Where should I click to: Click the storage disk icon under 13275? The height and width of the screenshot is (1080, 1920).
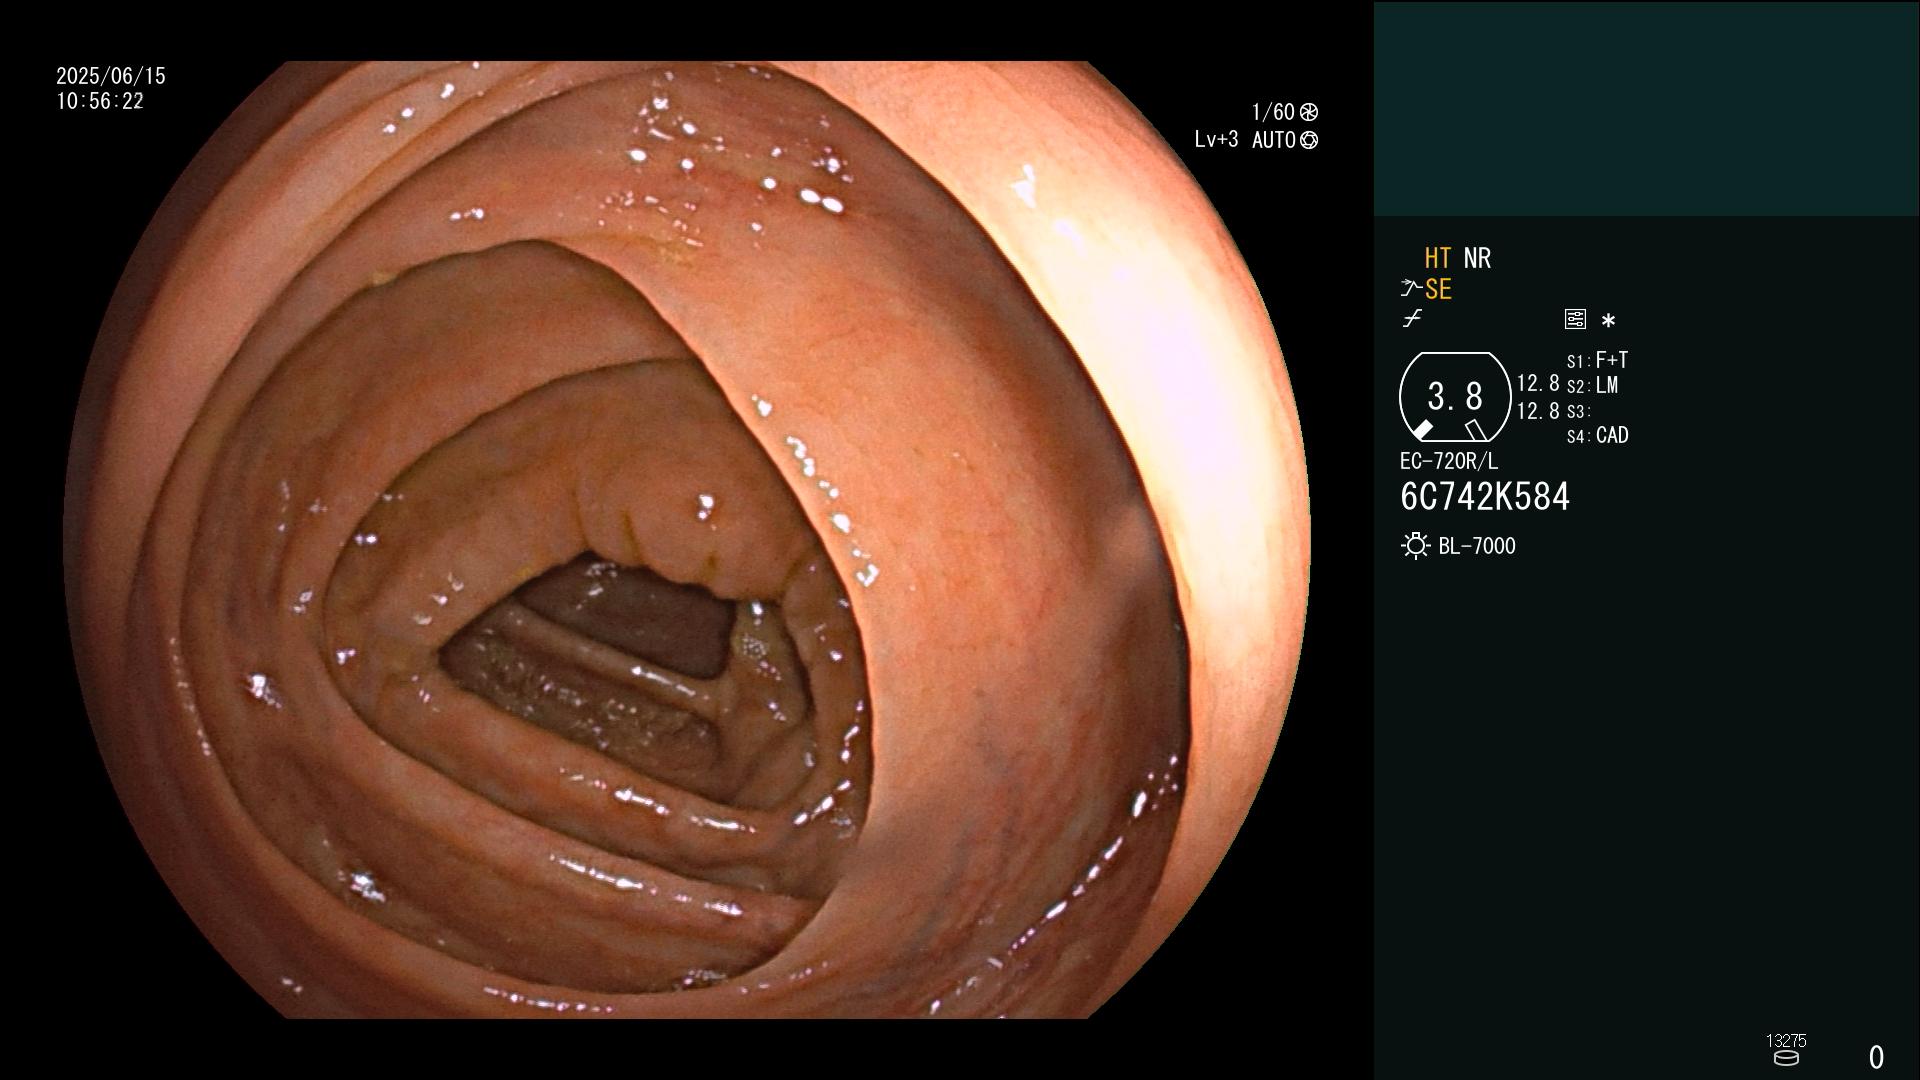1786,1058
